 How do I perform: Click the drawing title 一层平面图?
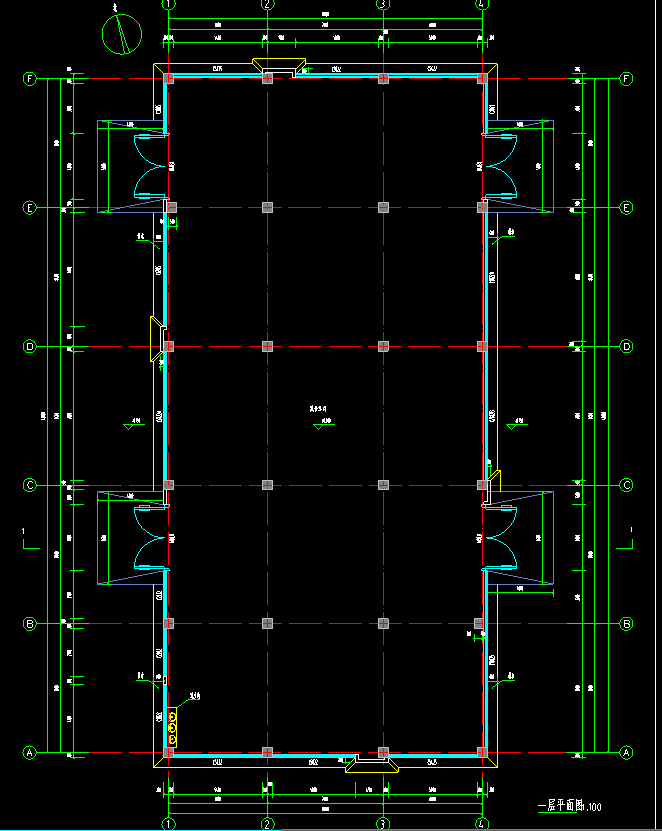pos(560,805)
